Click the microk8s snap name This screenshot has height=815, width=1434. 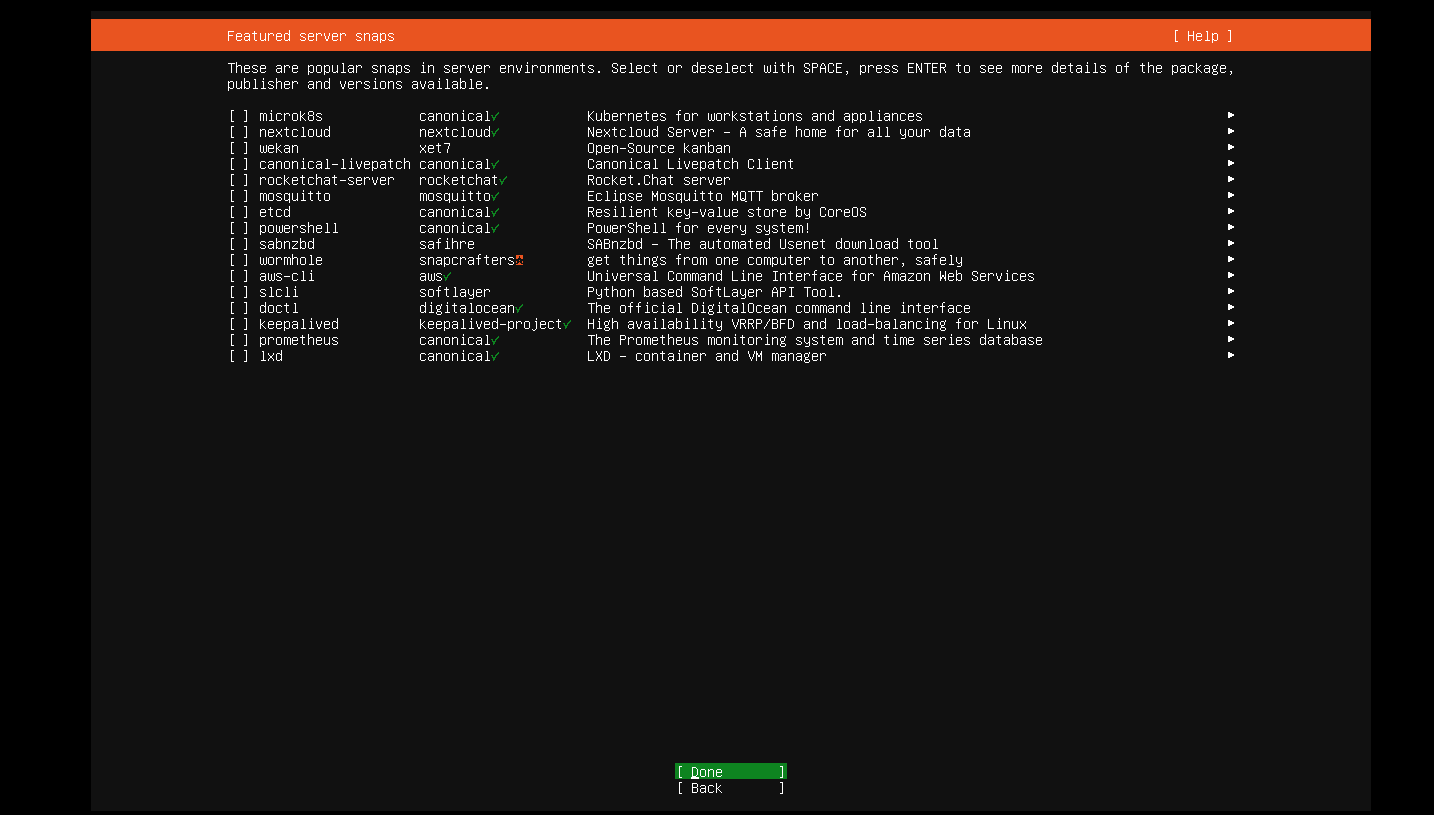(291, 116)
